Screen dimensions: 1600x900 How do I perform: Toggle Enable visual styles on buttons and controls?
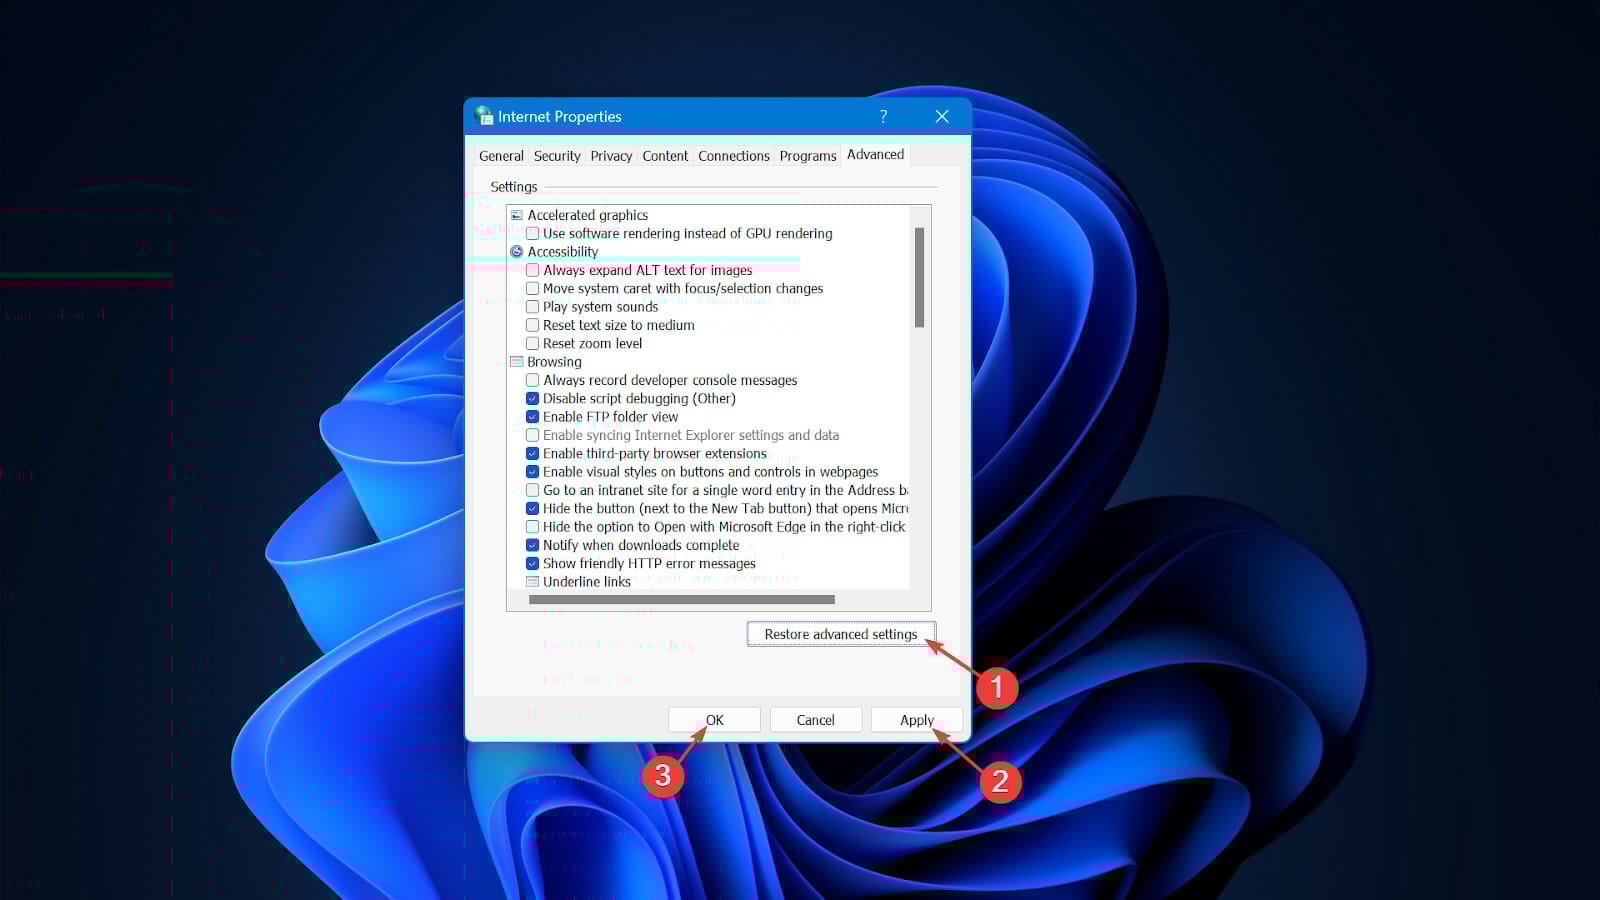(x=532, y=472)
